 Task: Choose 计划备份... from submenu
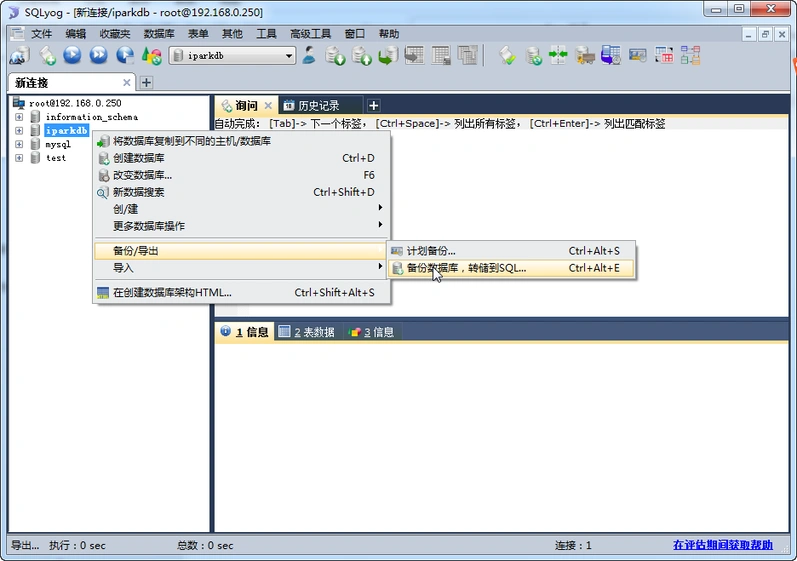511,251
